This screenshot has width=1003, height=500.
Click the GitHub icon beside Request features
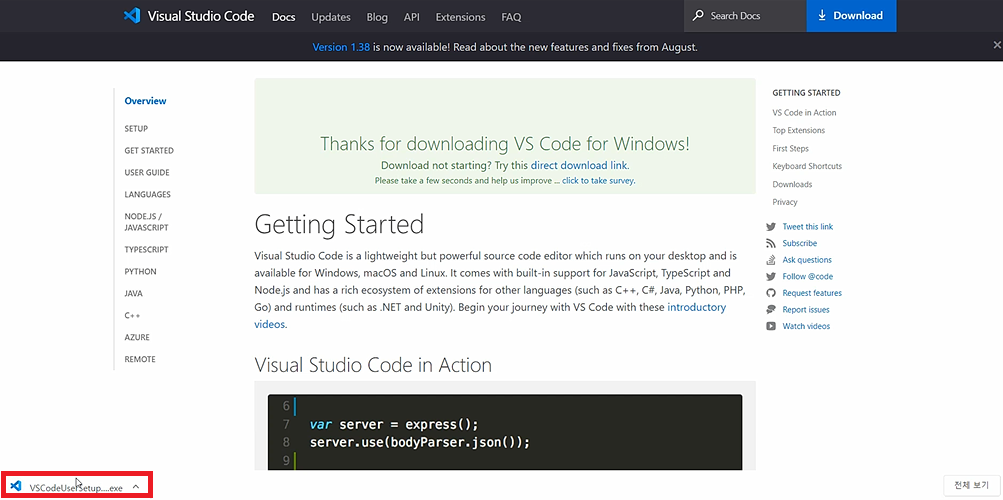(x=771, y=293)
